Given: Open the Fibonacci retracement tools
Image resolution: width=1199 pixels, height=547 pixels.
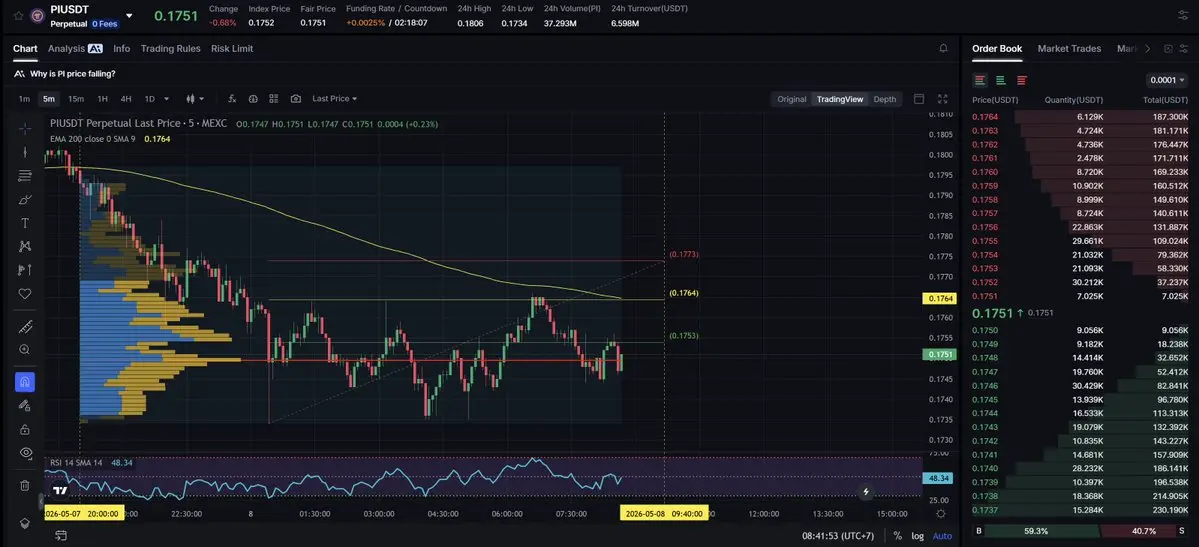Looking at the screenshot, I should pyautogui.click(x=24, y=176).
